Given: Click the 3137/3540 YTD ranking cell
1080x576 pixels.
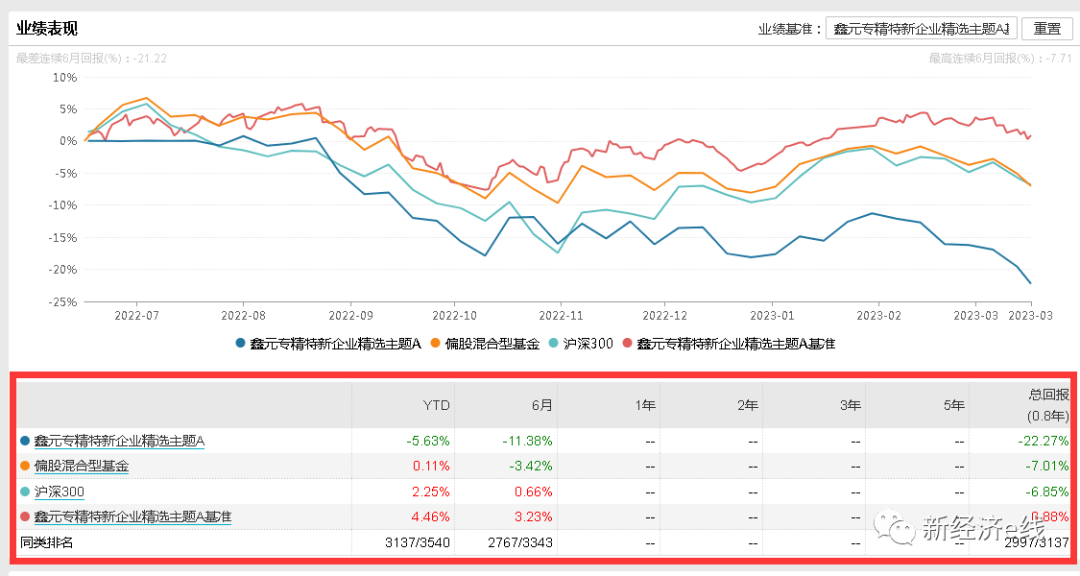Looking at the screenshot, I should 418,543.
